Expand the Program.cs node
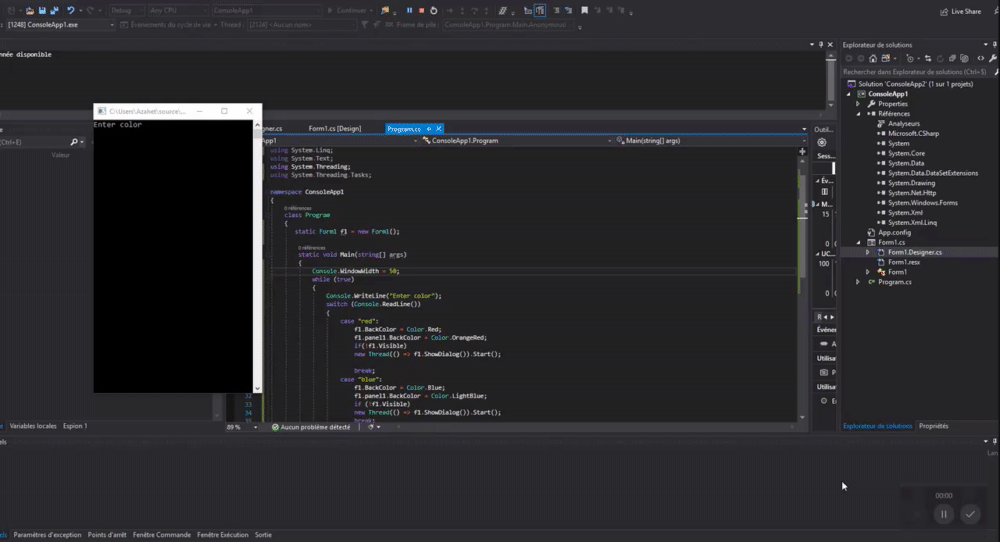1000x542 pixels. click(857, 282)
